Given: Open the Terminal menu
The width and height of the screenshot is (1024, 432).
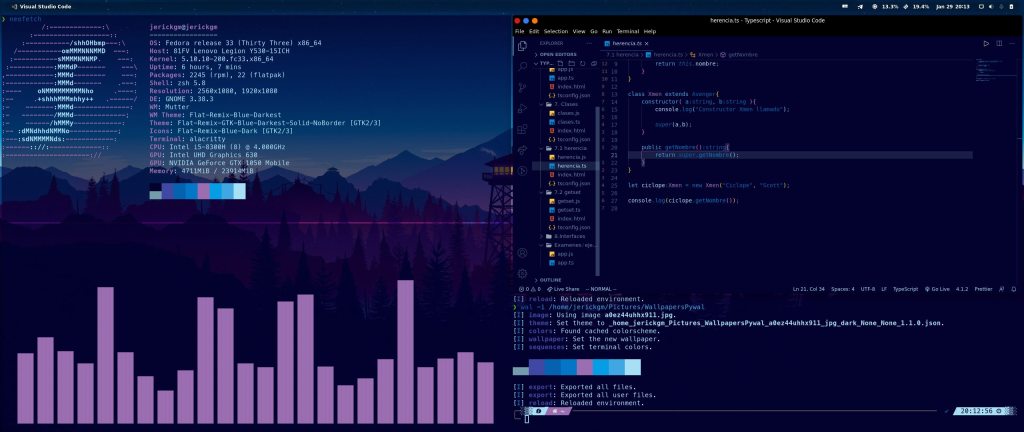Looking at the screenshot, I should 627,31.
